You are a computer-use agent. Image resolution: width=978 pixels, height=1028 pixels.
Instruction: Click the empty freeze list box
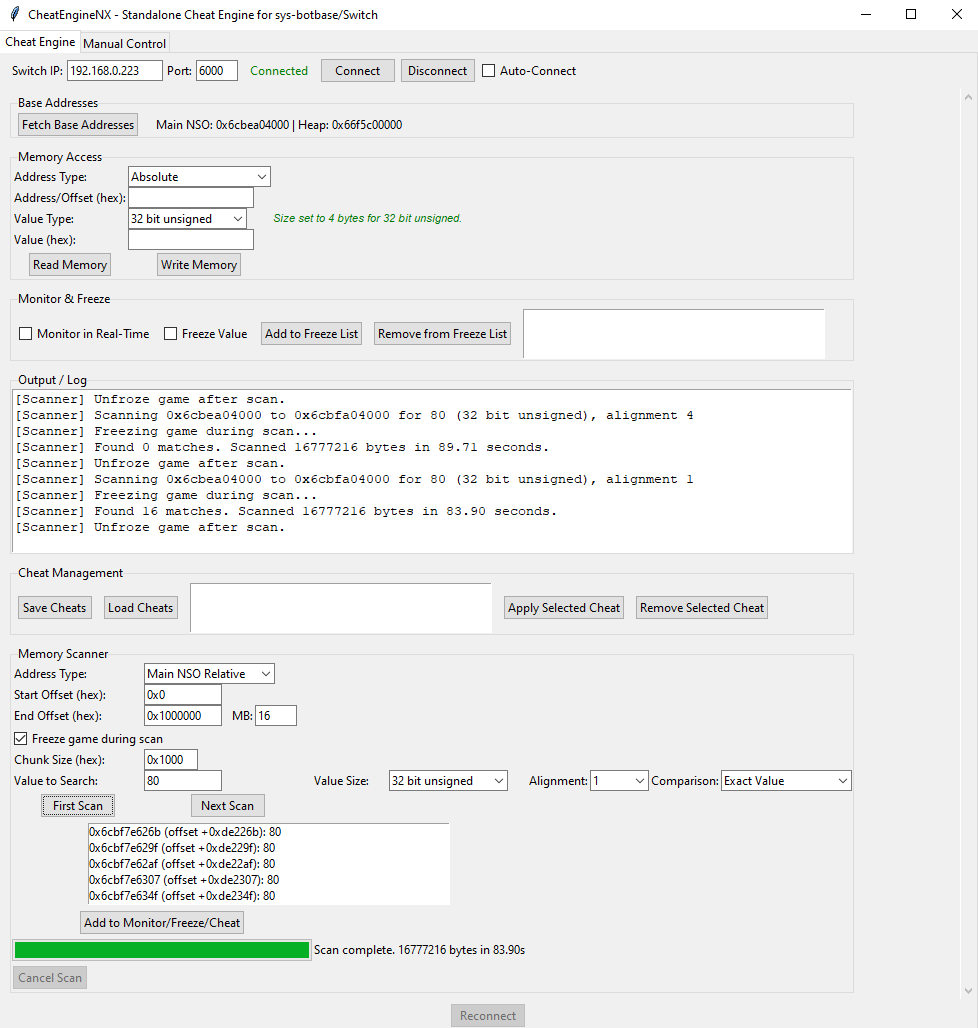(x=674, y=334)
